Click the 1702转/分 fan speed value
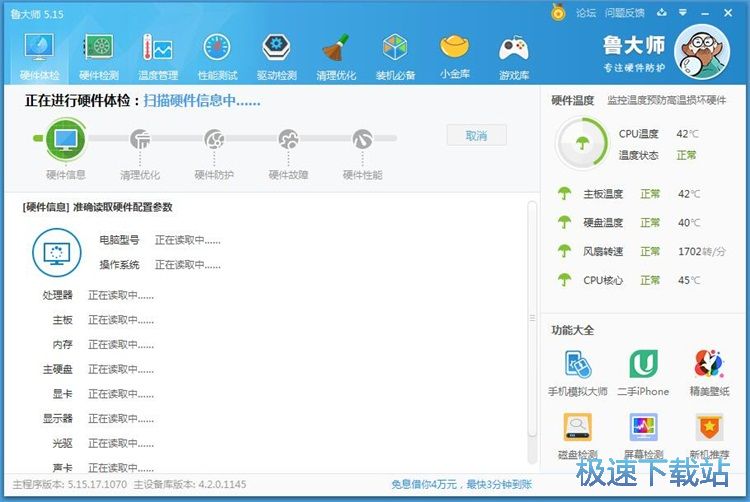Viewport: 750px width, 502px height. pos(702,251)
